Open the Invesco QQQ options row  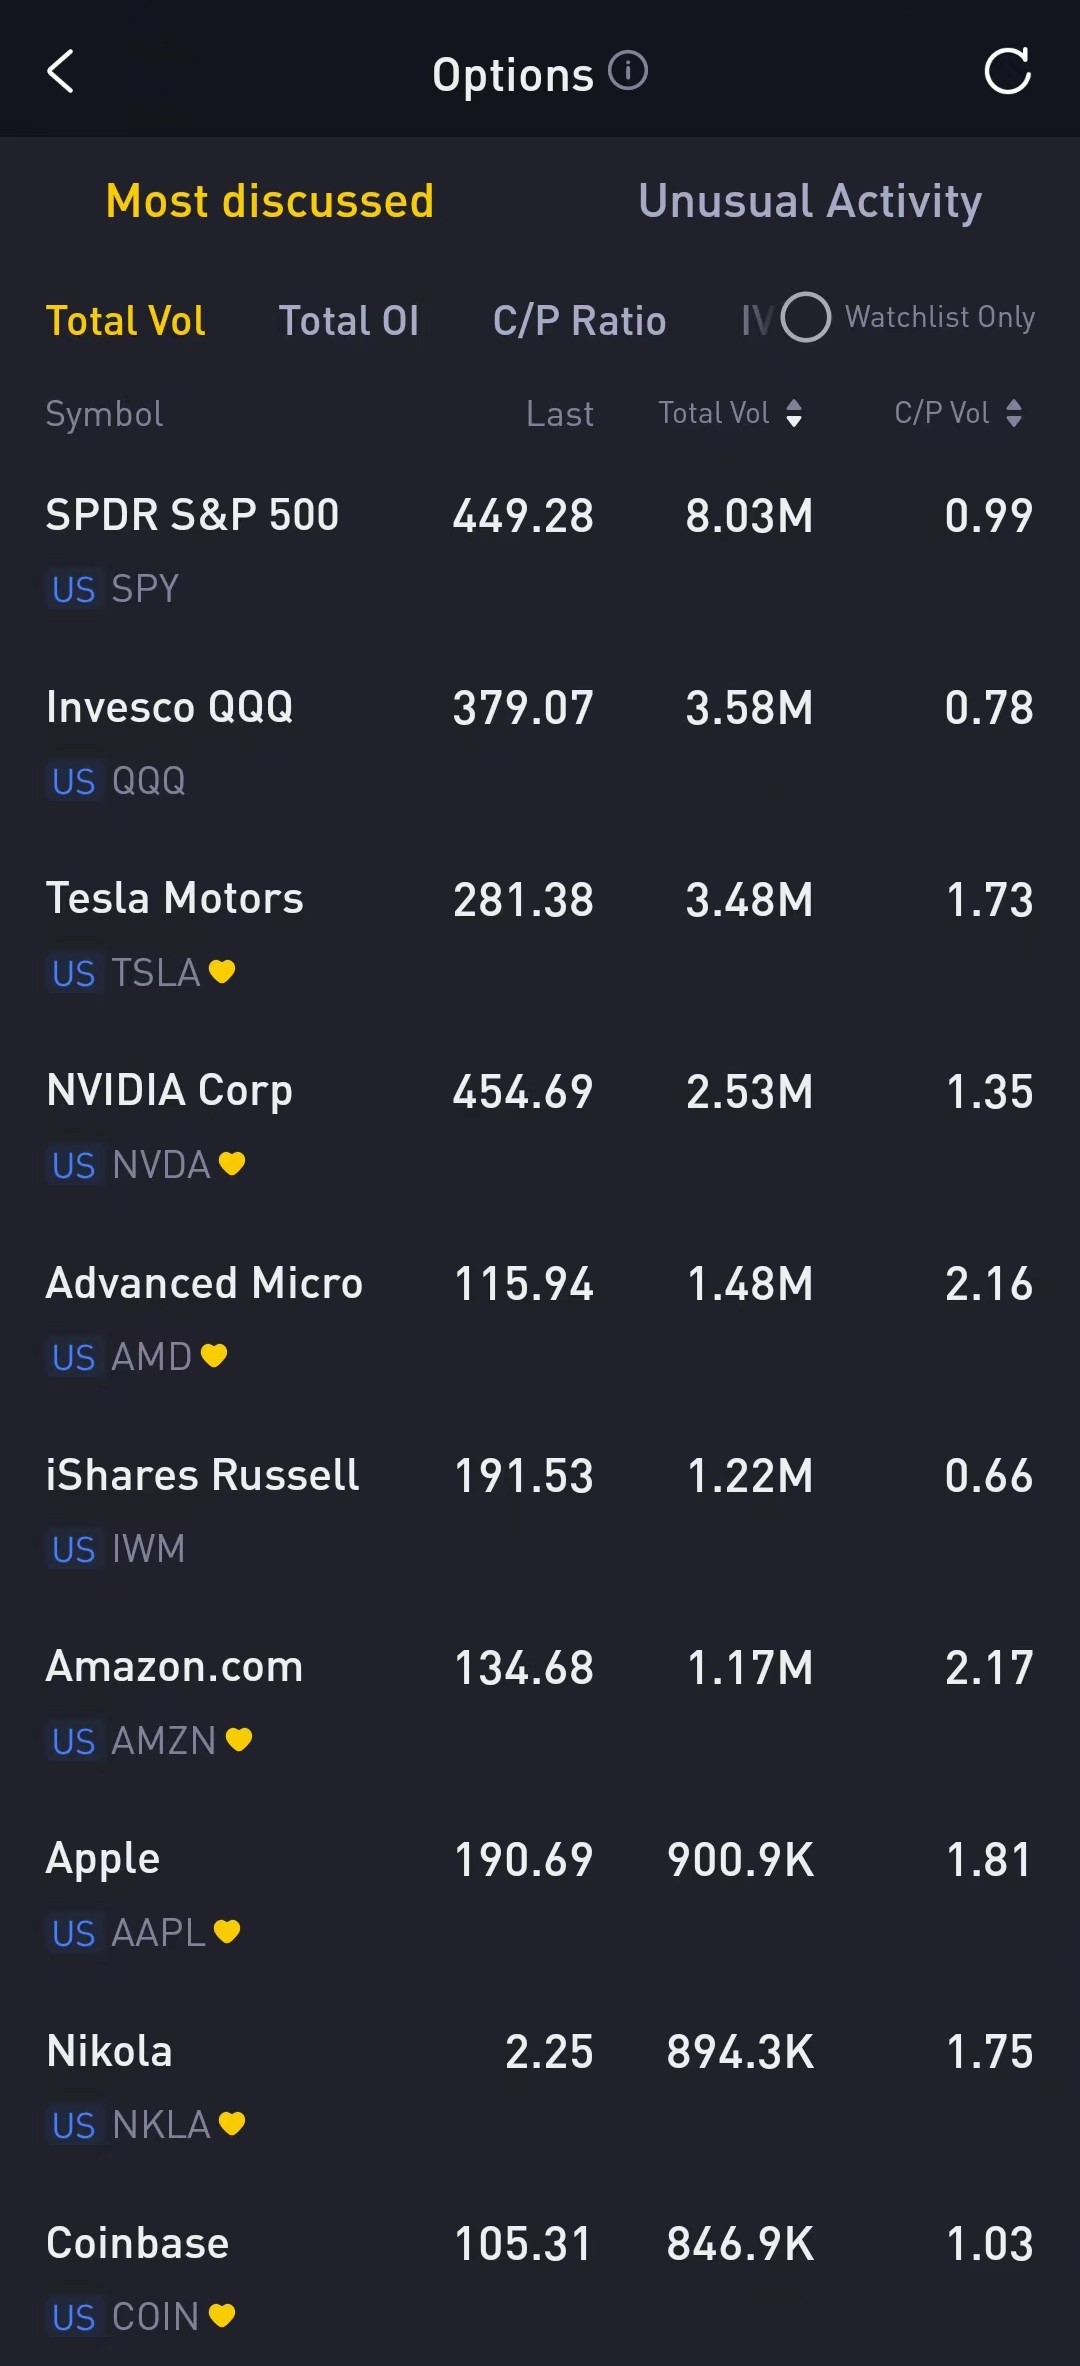tap(540, 742)
